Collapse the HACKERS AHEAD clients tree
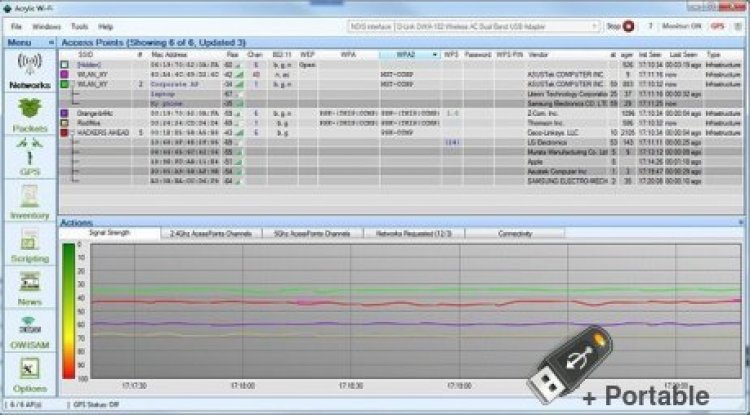This screenshot has width=750, height=415. click(73, 132)
